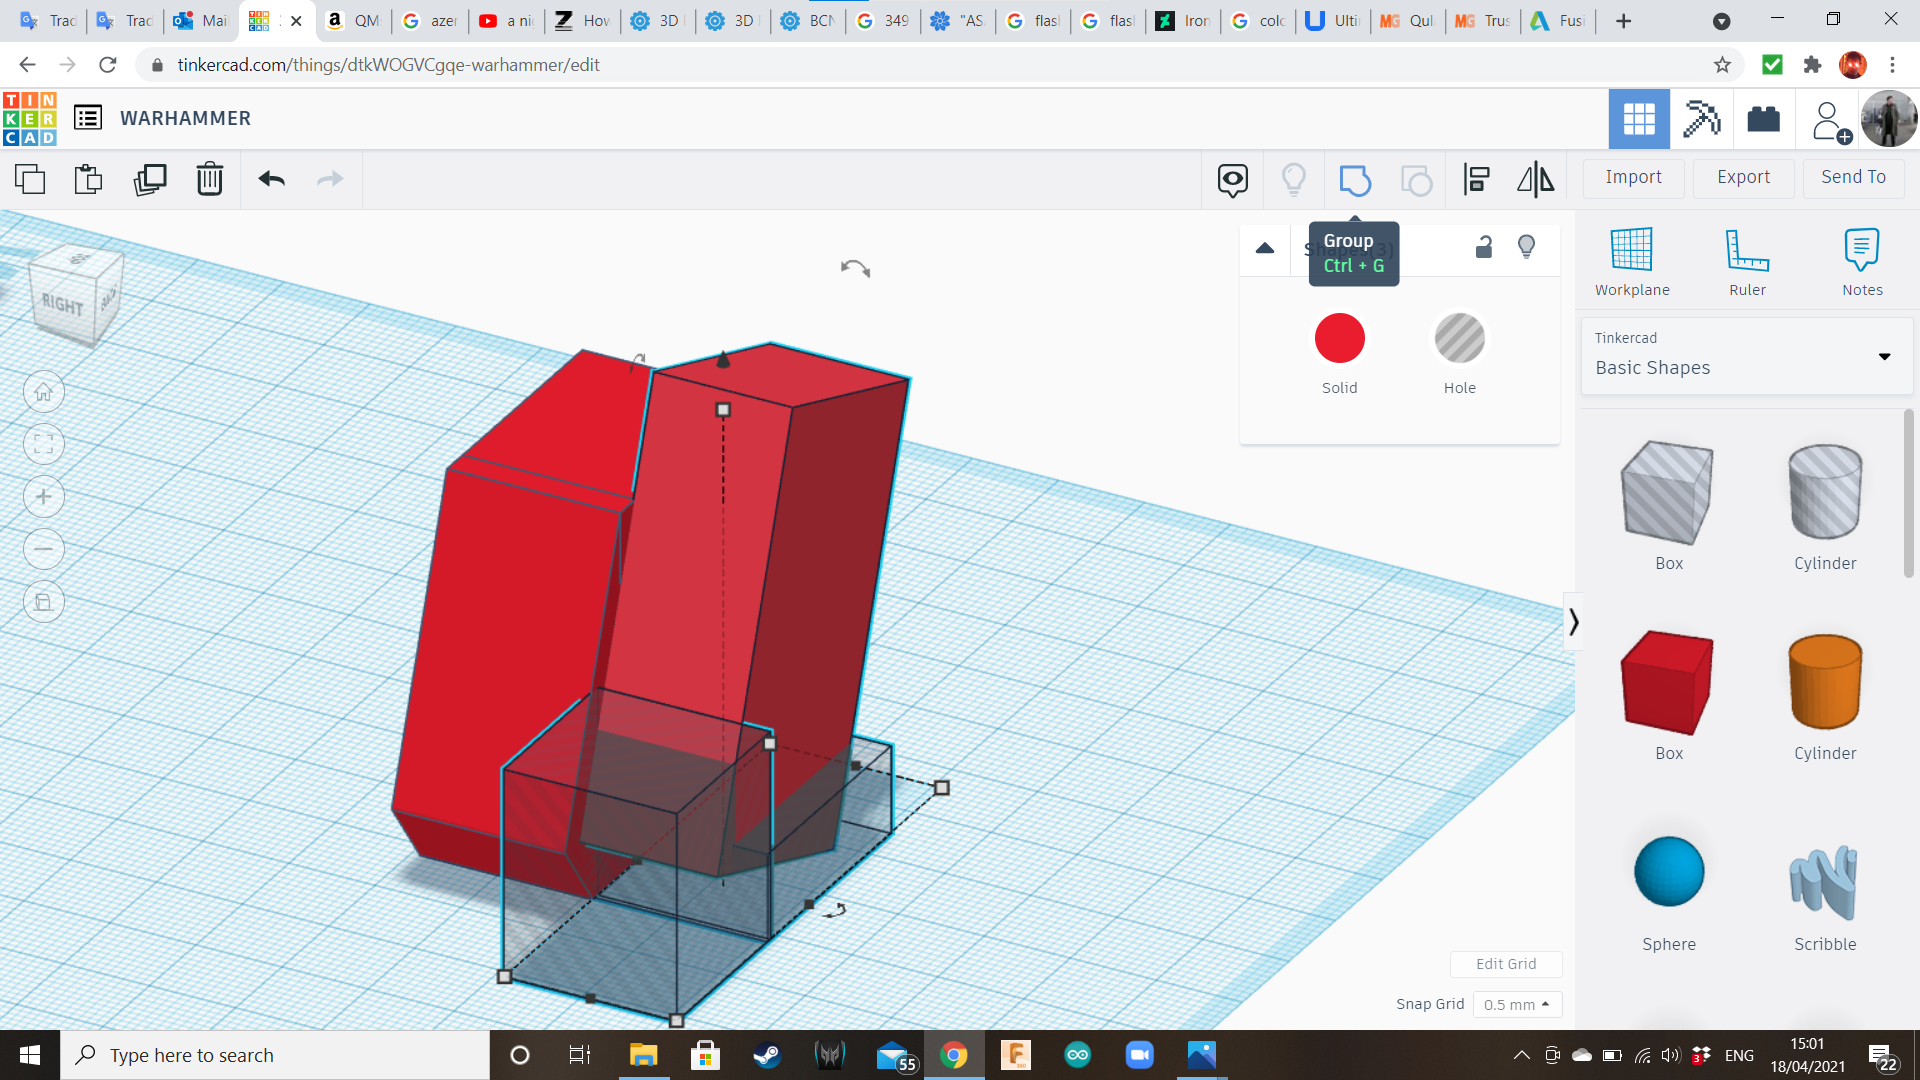Delete selection with trash icon

210,179
